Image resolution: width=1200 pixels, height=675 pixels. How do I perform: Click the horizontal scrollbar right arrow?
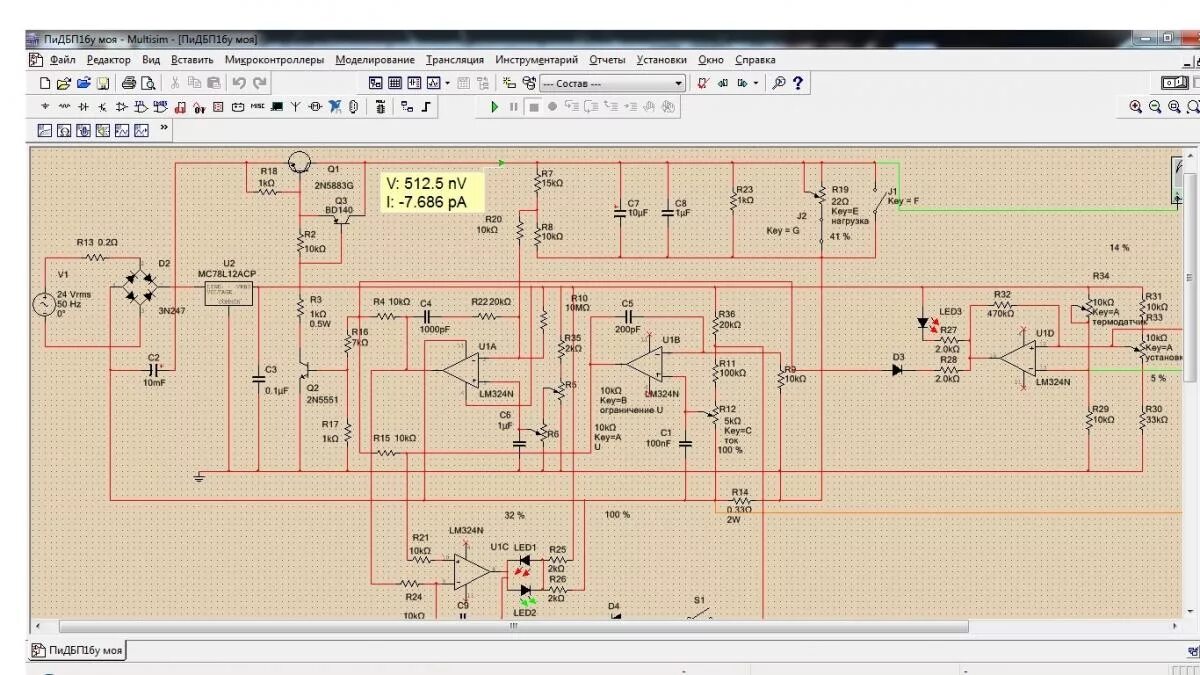pos(1176,627)
